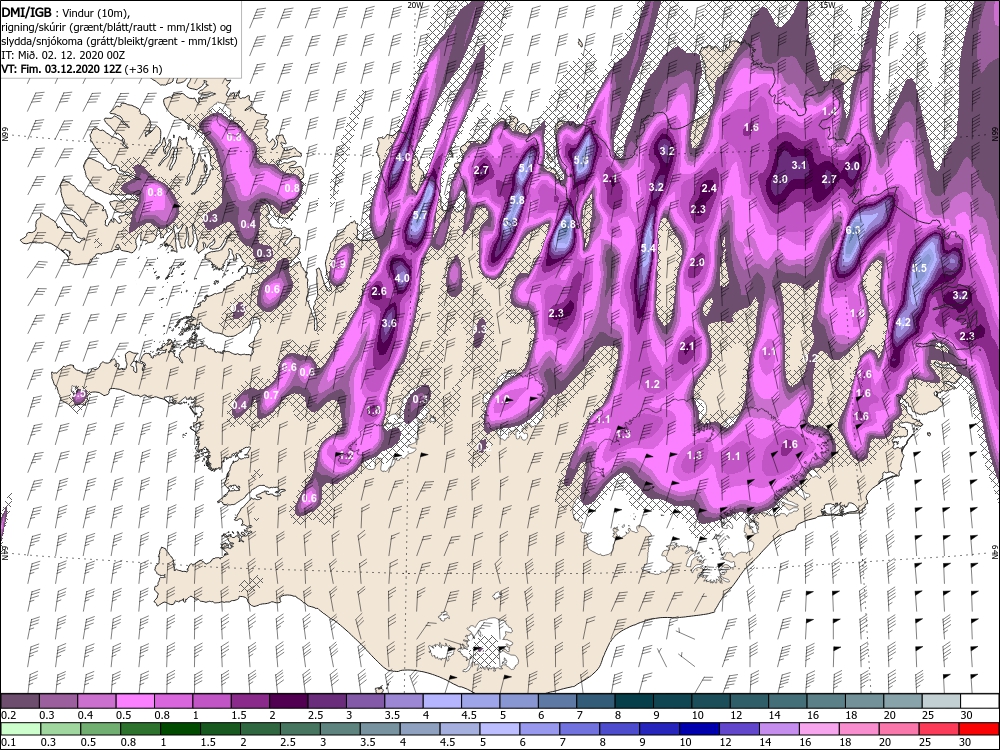Click the 3.1 value in northeast cluster
Viewport: 1000px width, 750px height.
tap(798, 165)
